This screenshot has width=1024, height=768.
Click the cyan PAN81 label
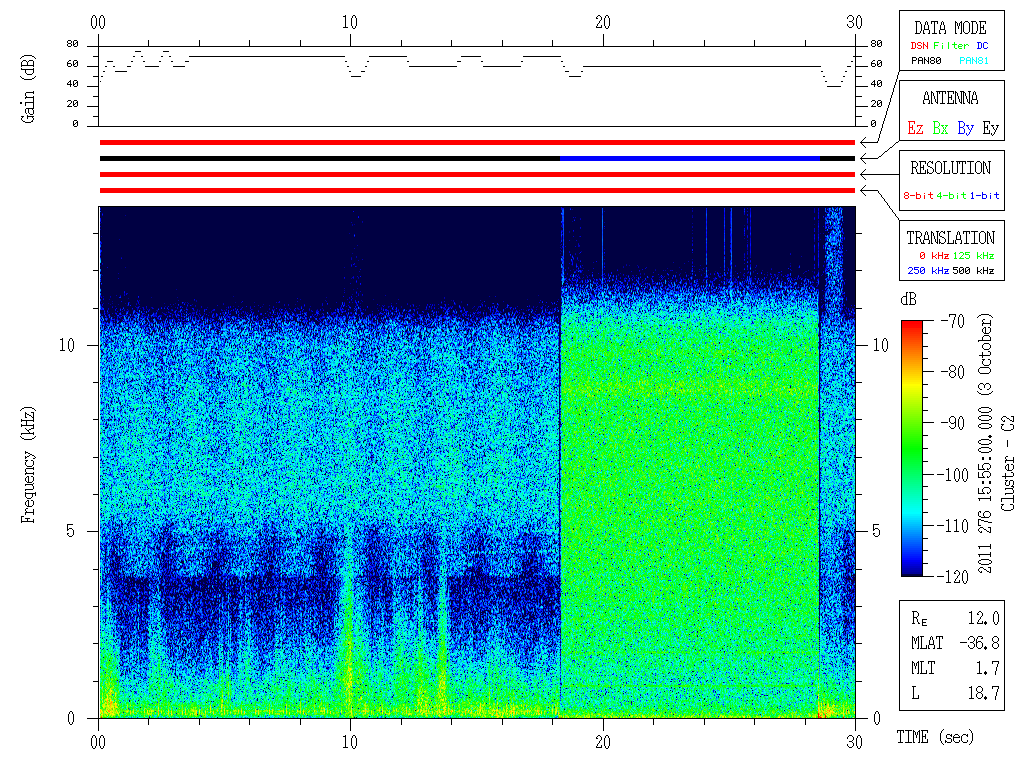click(x=974, y=61)
